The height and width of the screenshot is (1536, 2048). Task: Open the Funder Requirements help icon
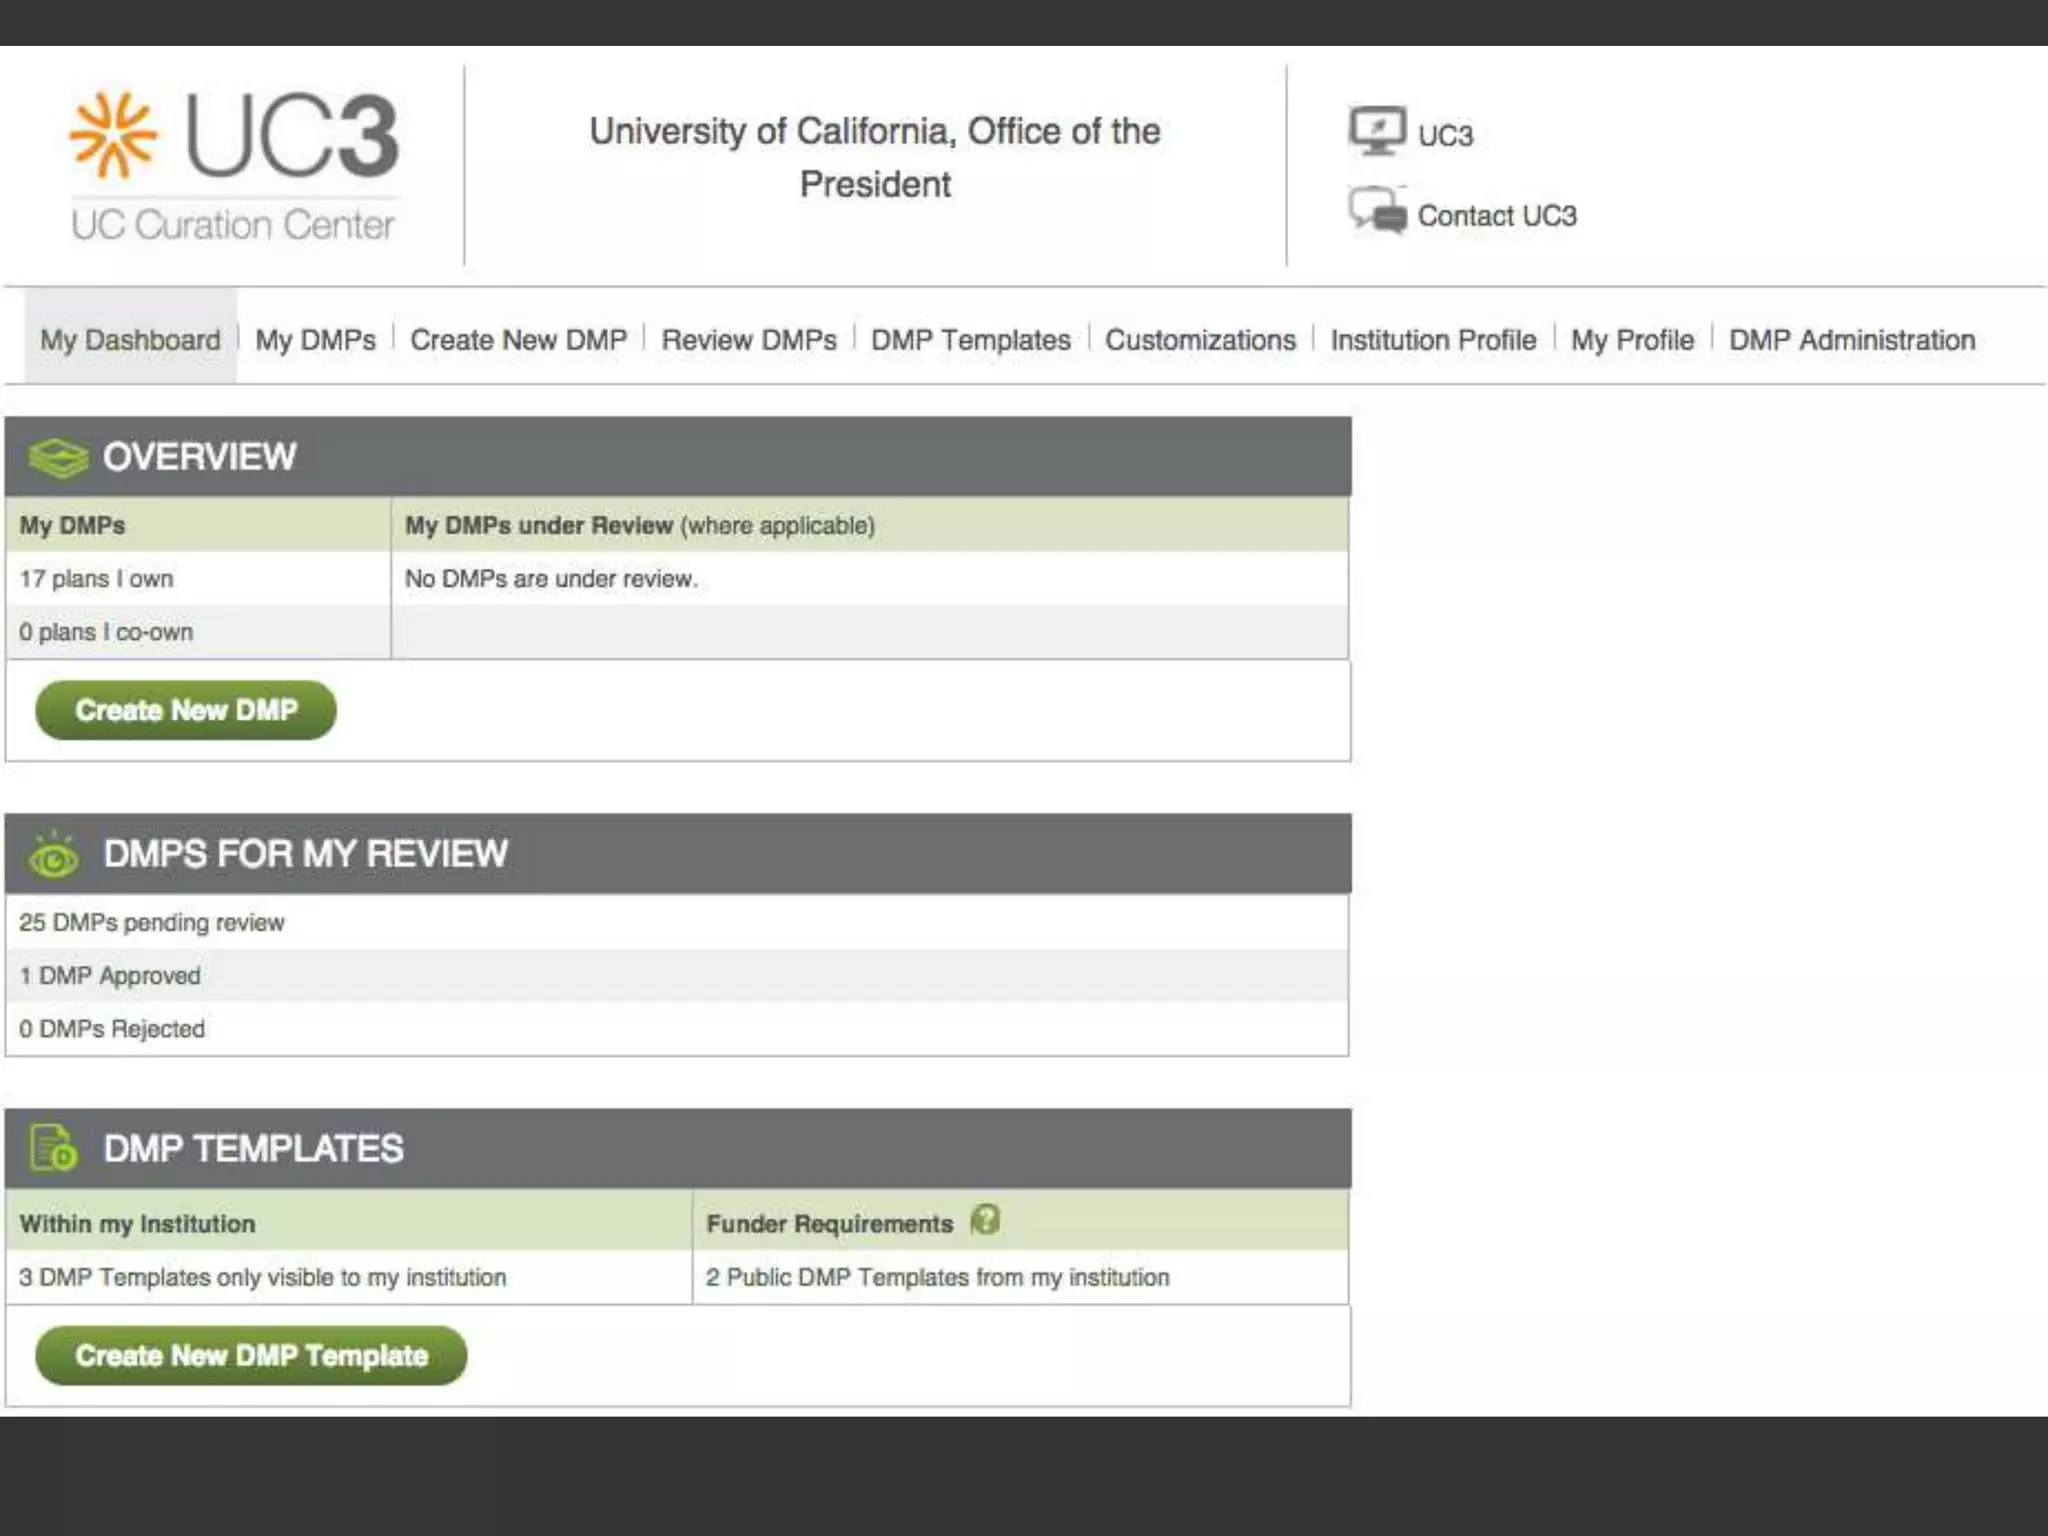pos(985,1221)
